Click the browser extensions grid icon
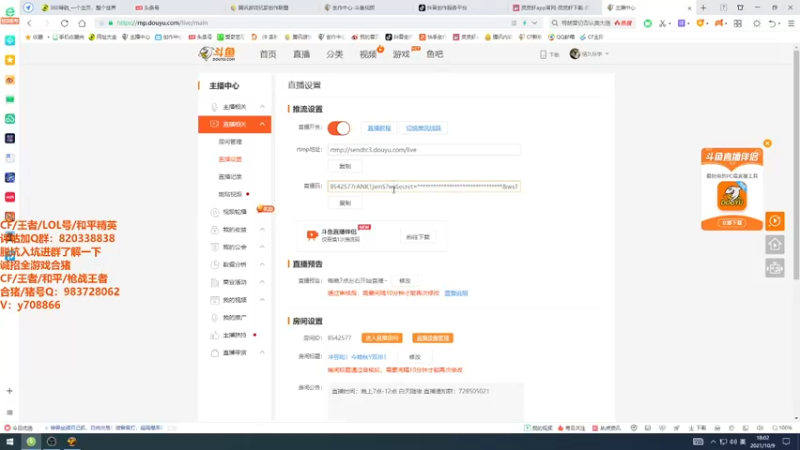800x450 pixels. (x=738, y=23)
